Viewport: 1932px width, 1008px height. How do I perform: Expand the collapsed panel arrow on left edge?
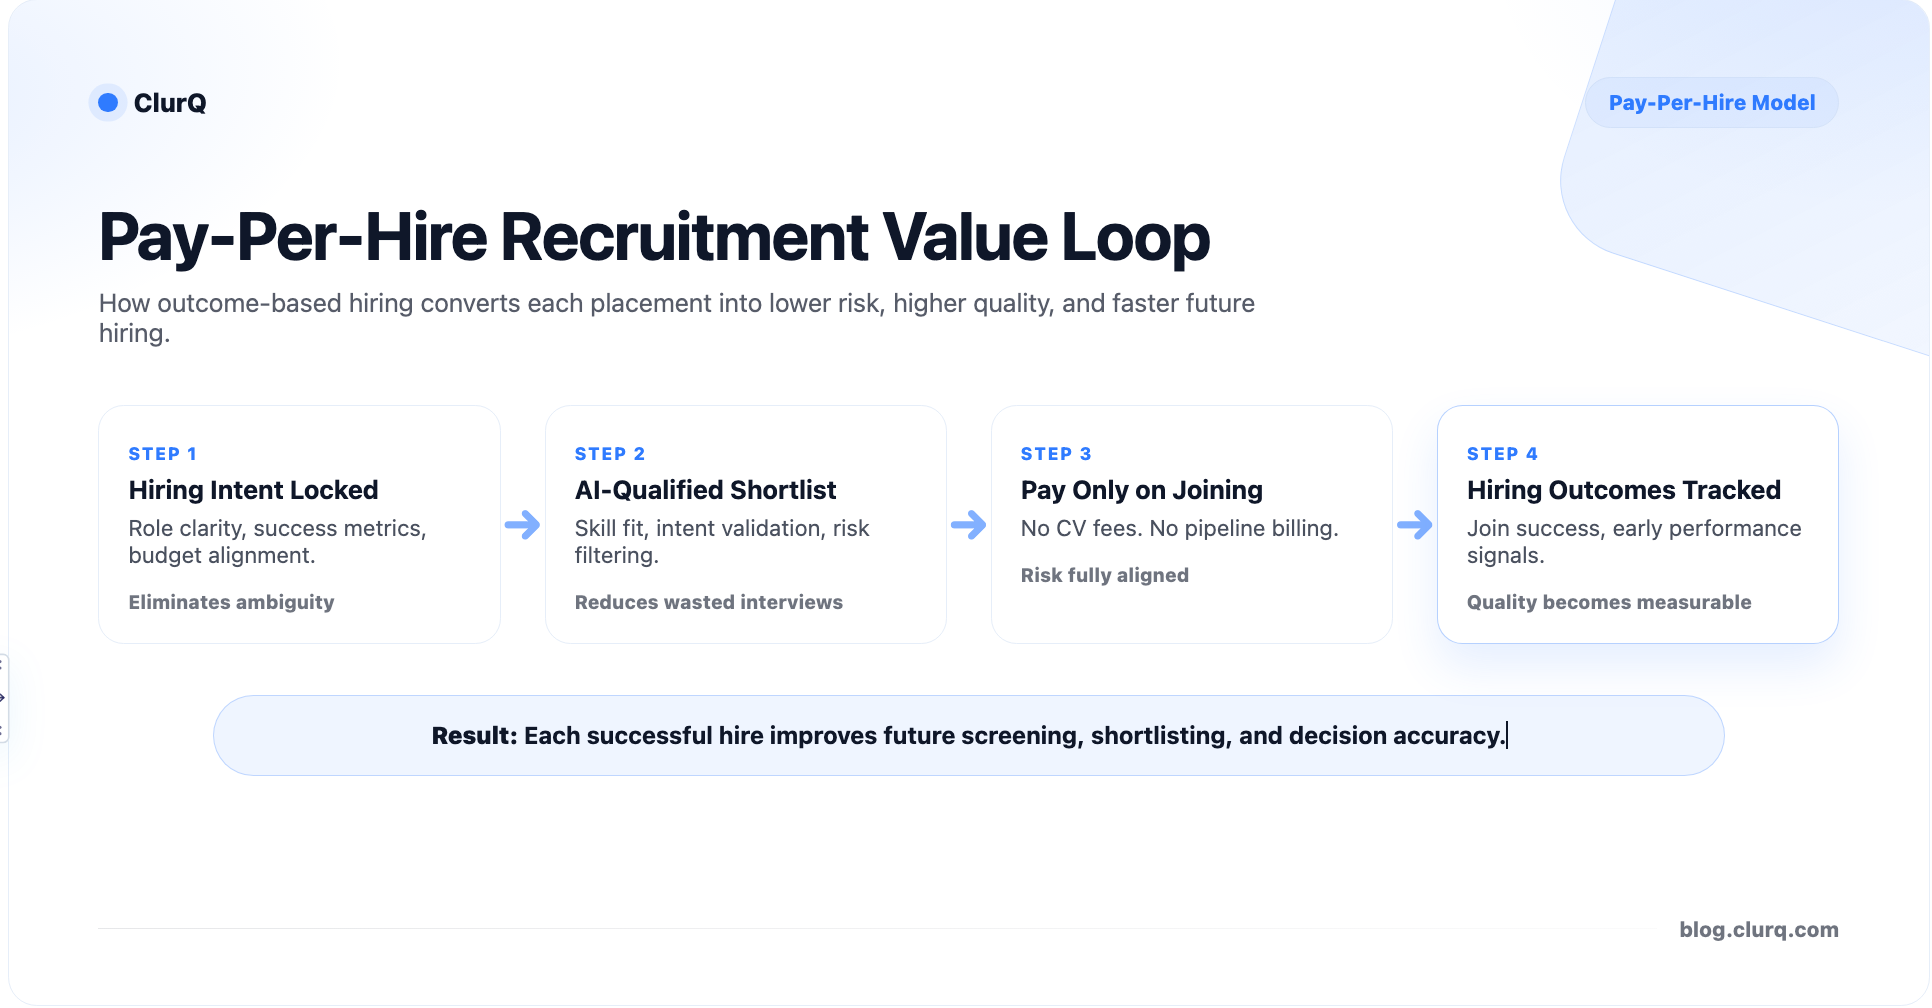click(3, 697)
